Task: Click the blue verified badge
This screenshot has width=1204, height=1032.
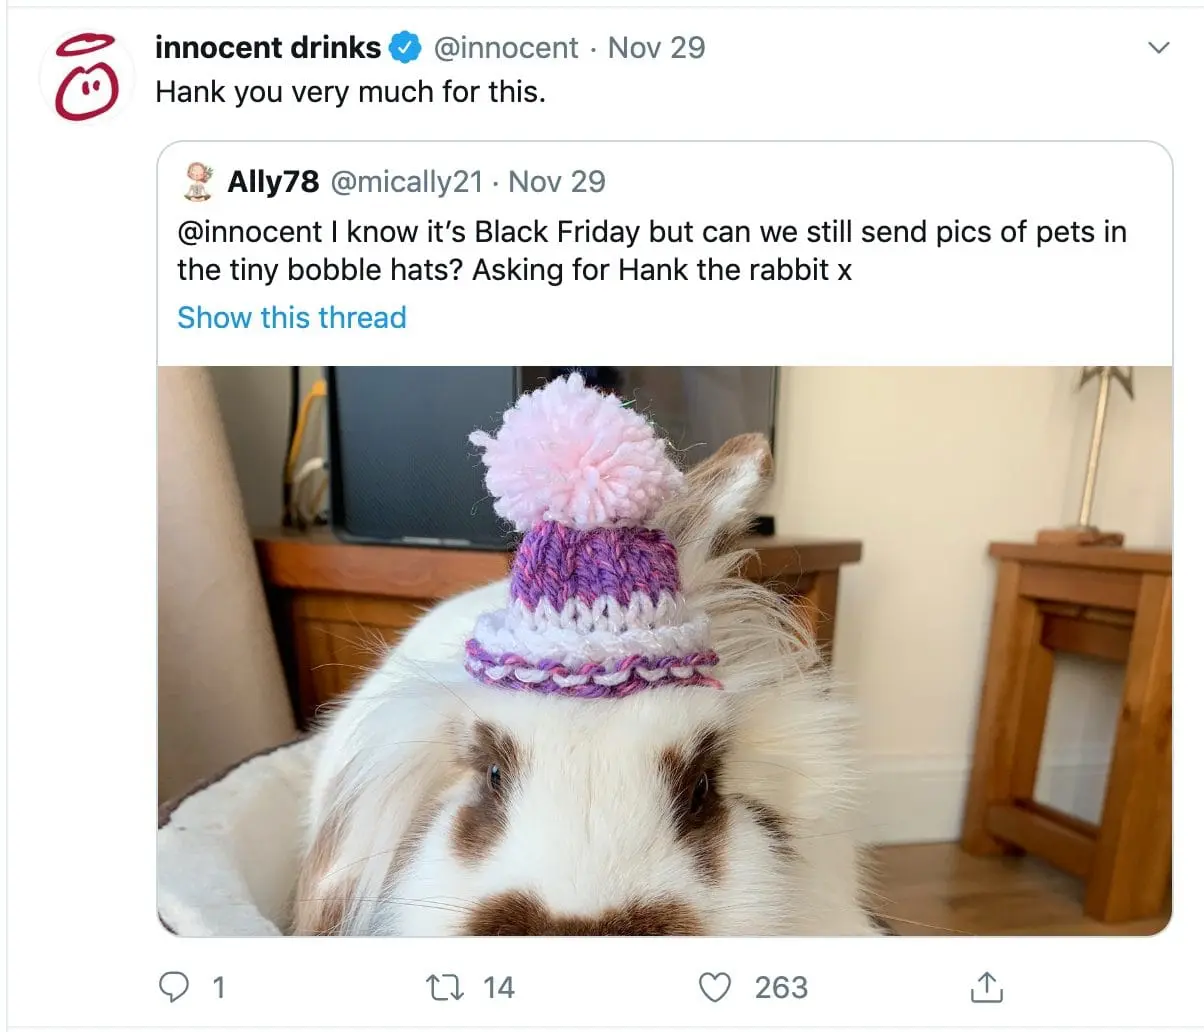Action: [x=404, y=47]
